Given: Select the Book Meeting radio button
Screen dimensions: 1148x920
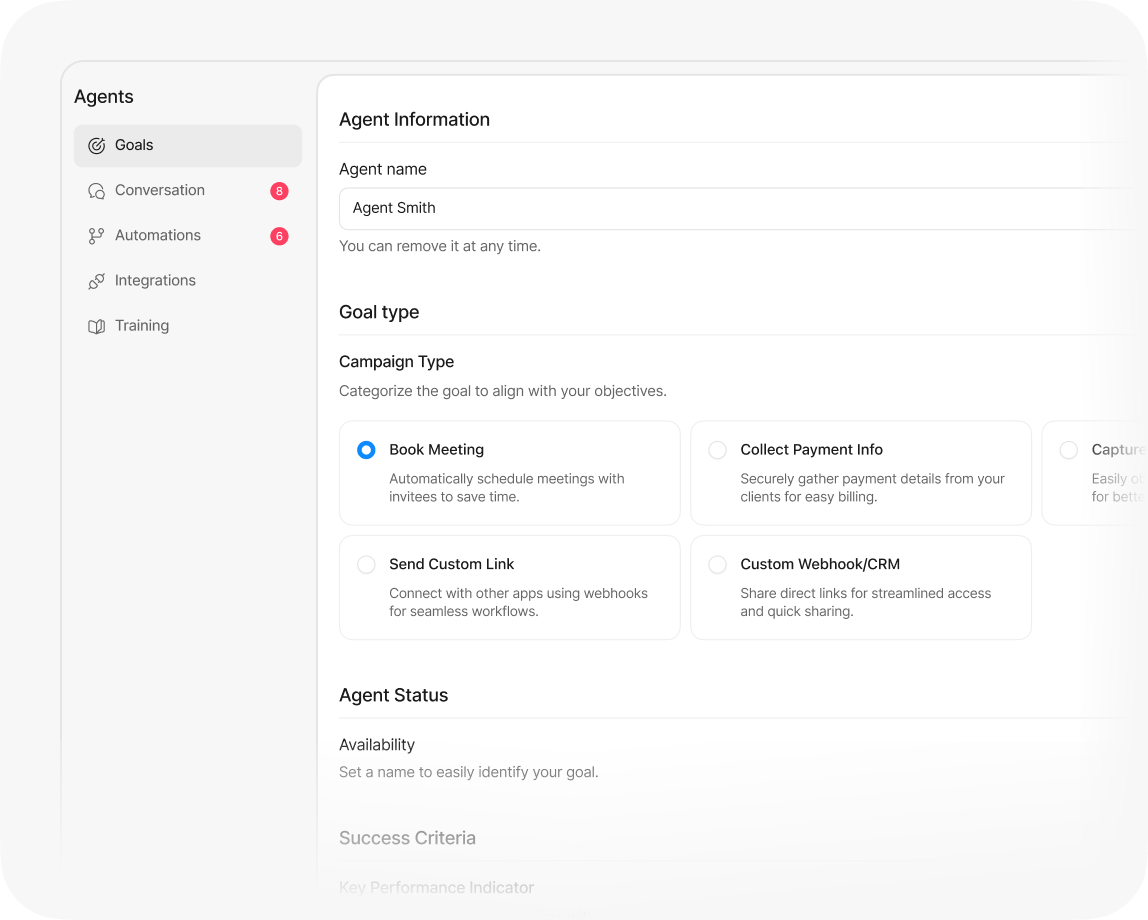Looking at the screenshot, I should point(366,449).
